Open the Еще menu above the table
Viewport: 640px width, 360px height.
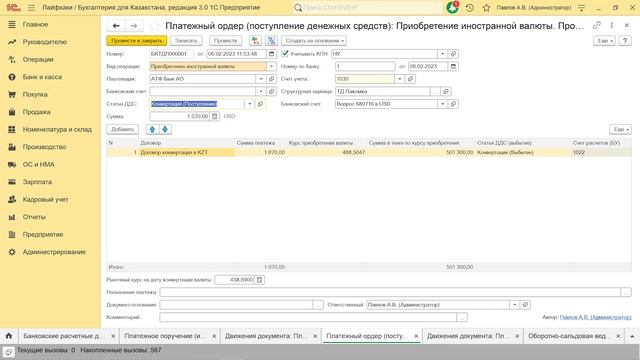tap(620, 129)
